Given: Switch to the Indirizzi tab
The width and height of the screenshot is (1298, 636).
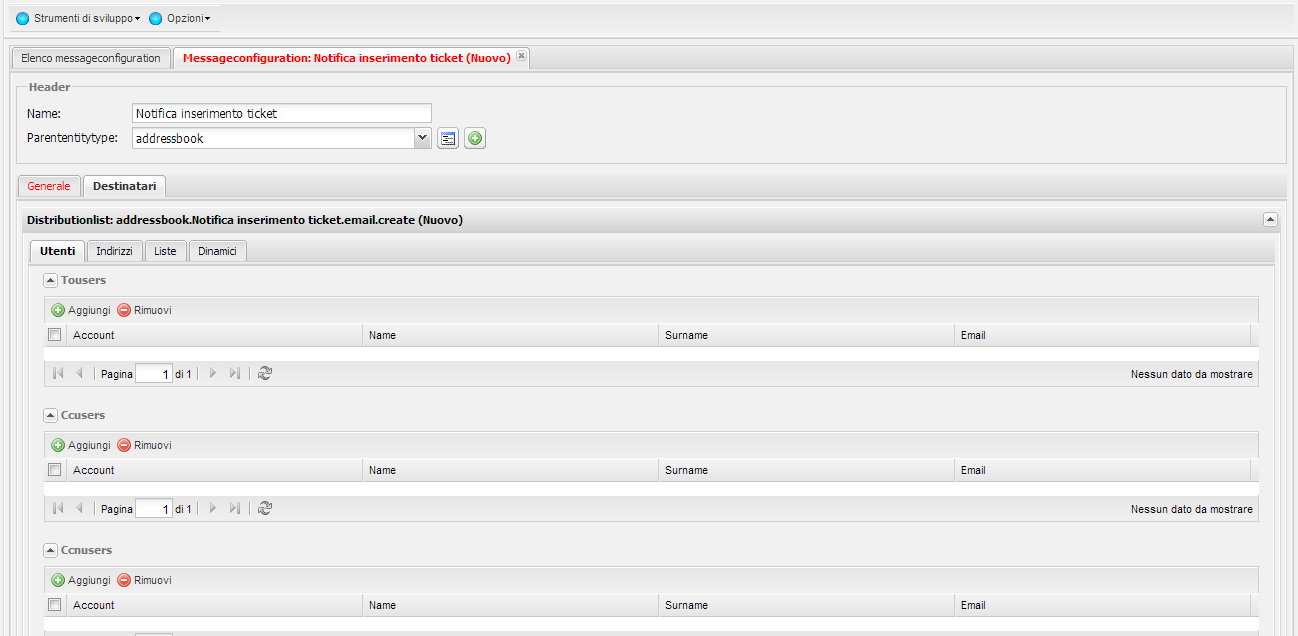Looking at the screenshot, I should [114, 251].
